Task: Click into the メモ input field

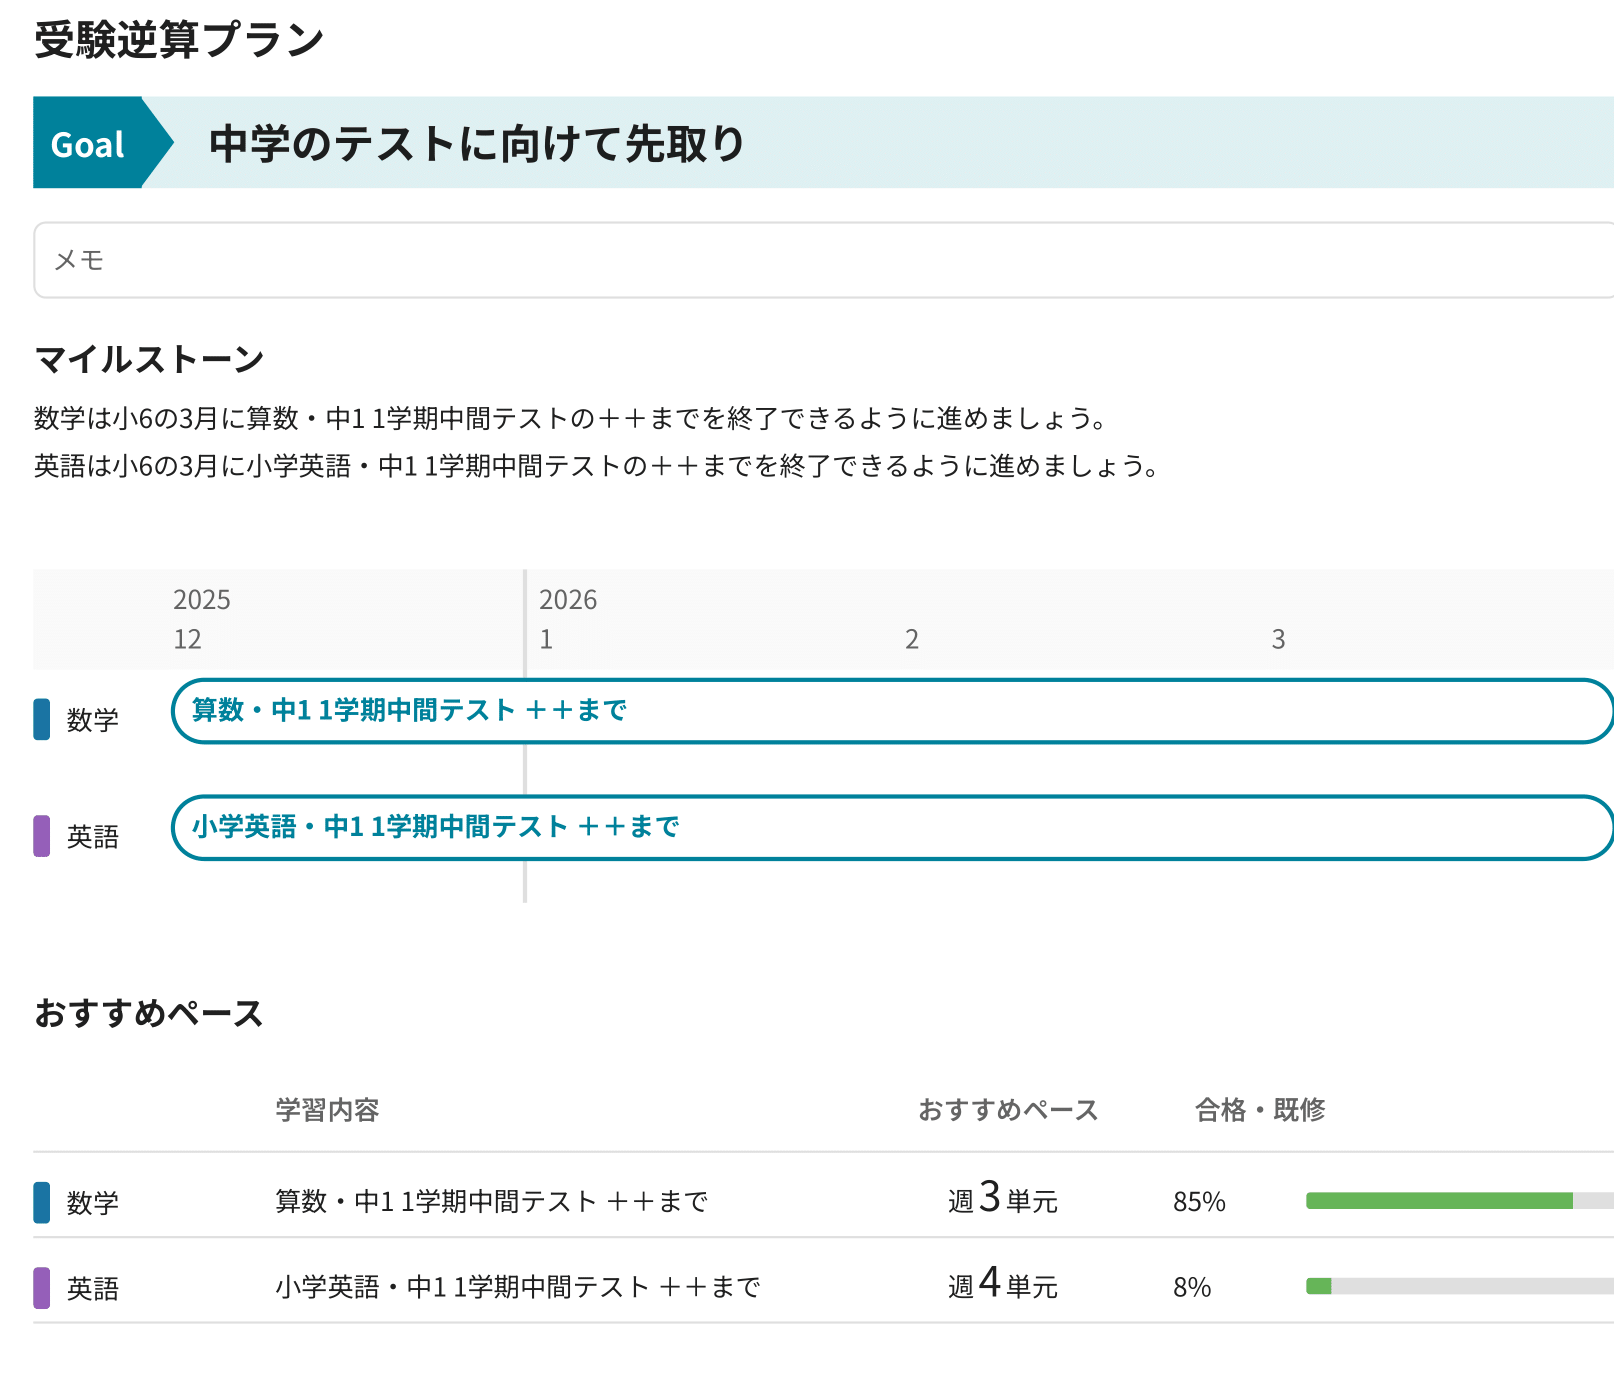Action: (820, 260)
